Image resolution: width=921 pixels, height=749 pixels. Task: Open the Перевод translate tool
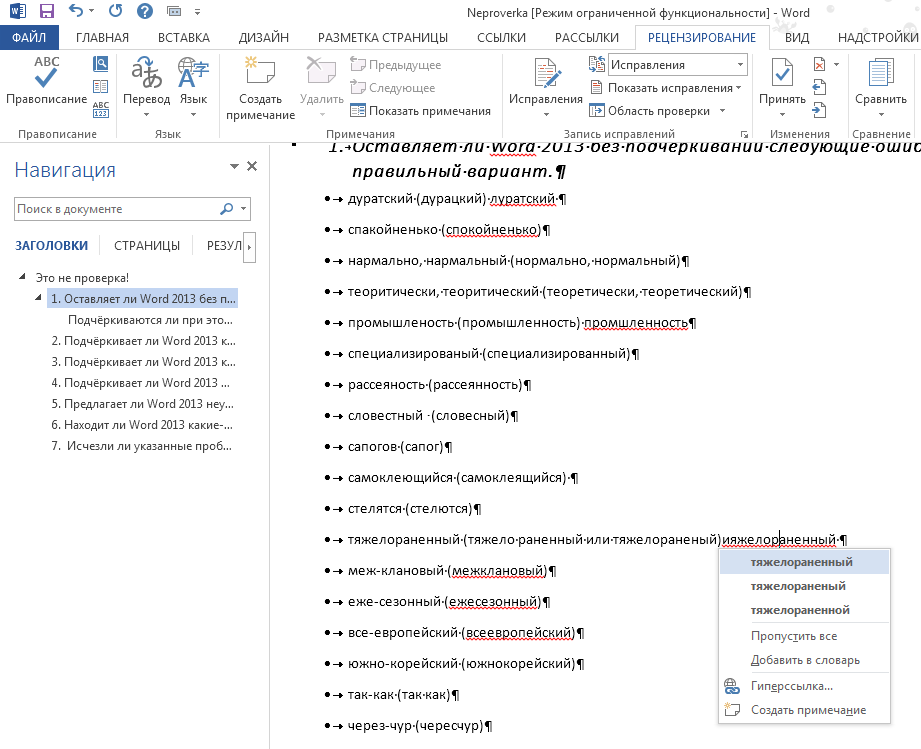pos(146,87)
